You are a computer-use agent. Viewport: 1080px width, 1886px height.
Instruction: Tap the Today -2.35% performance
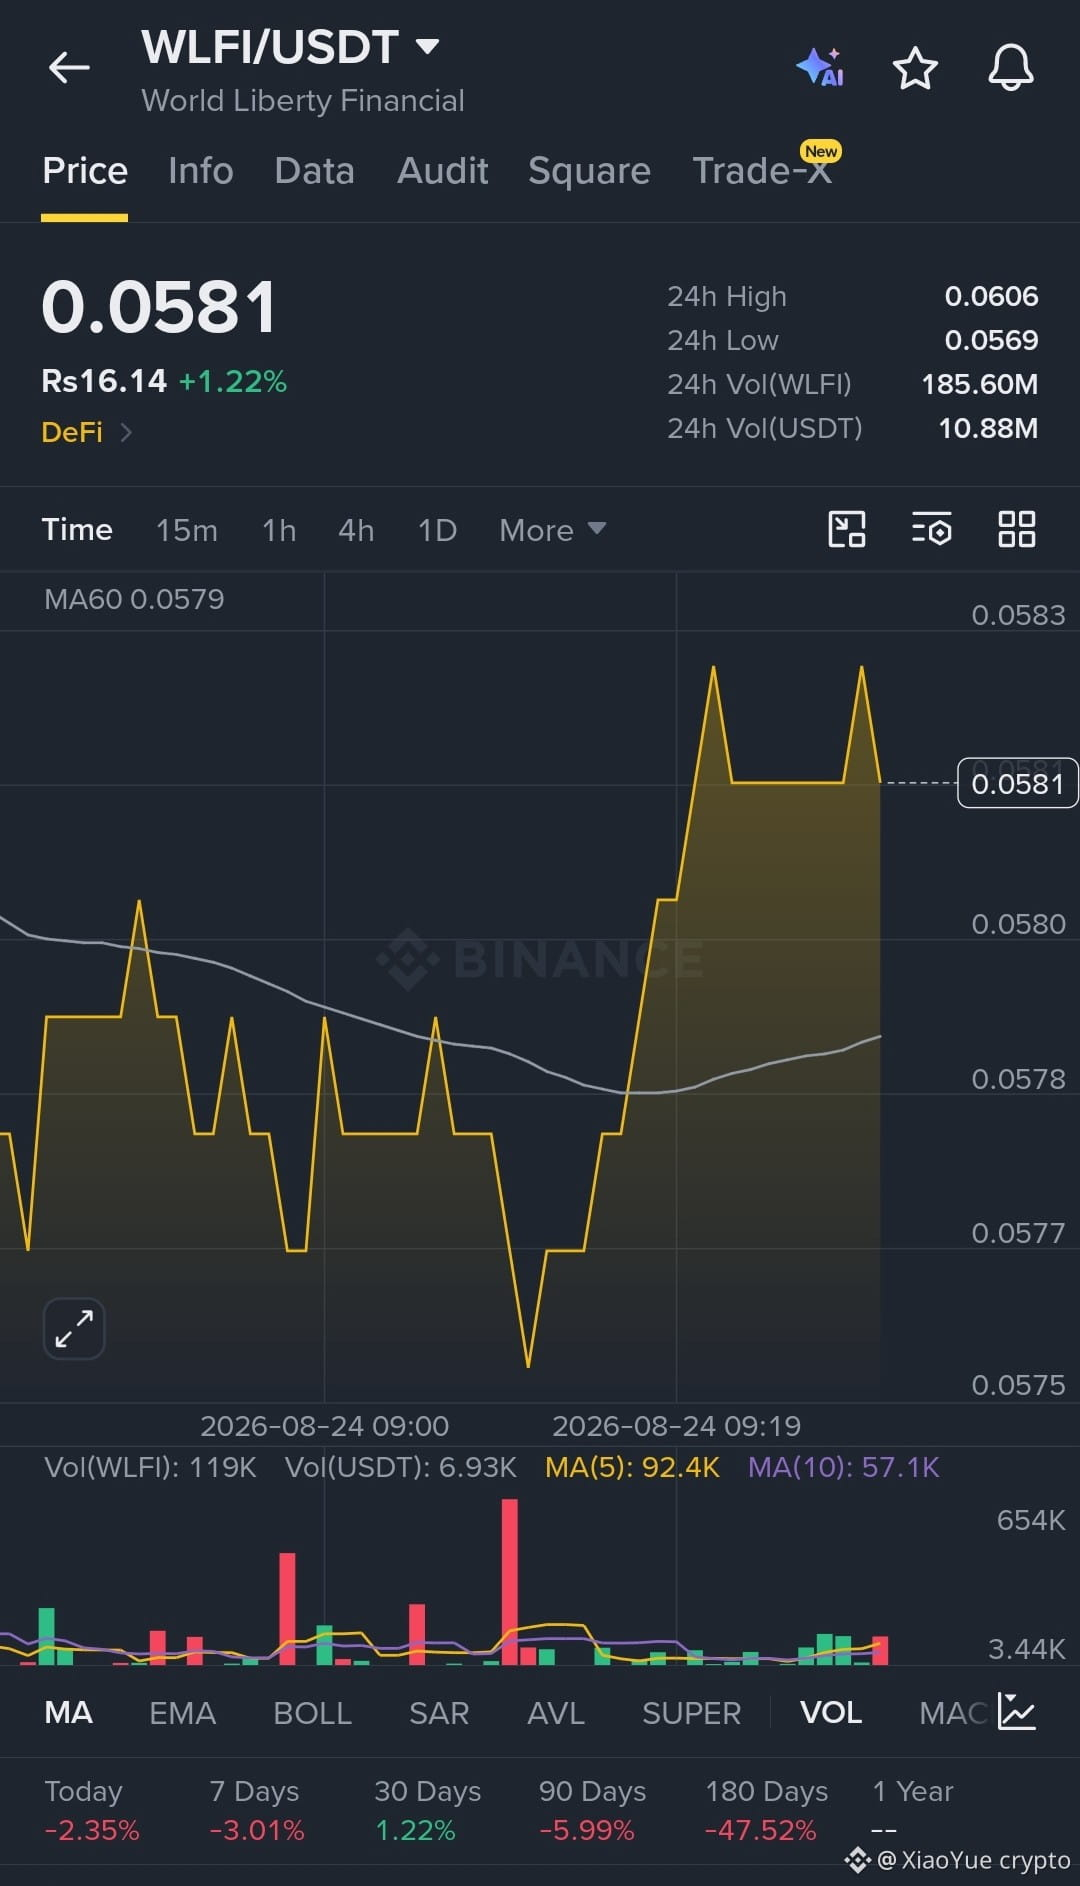pyautogui.click(x=92, y=1810)
